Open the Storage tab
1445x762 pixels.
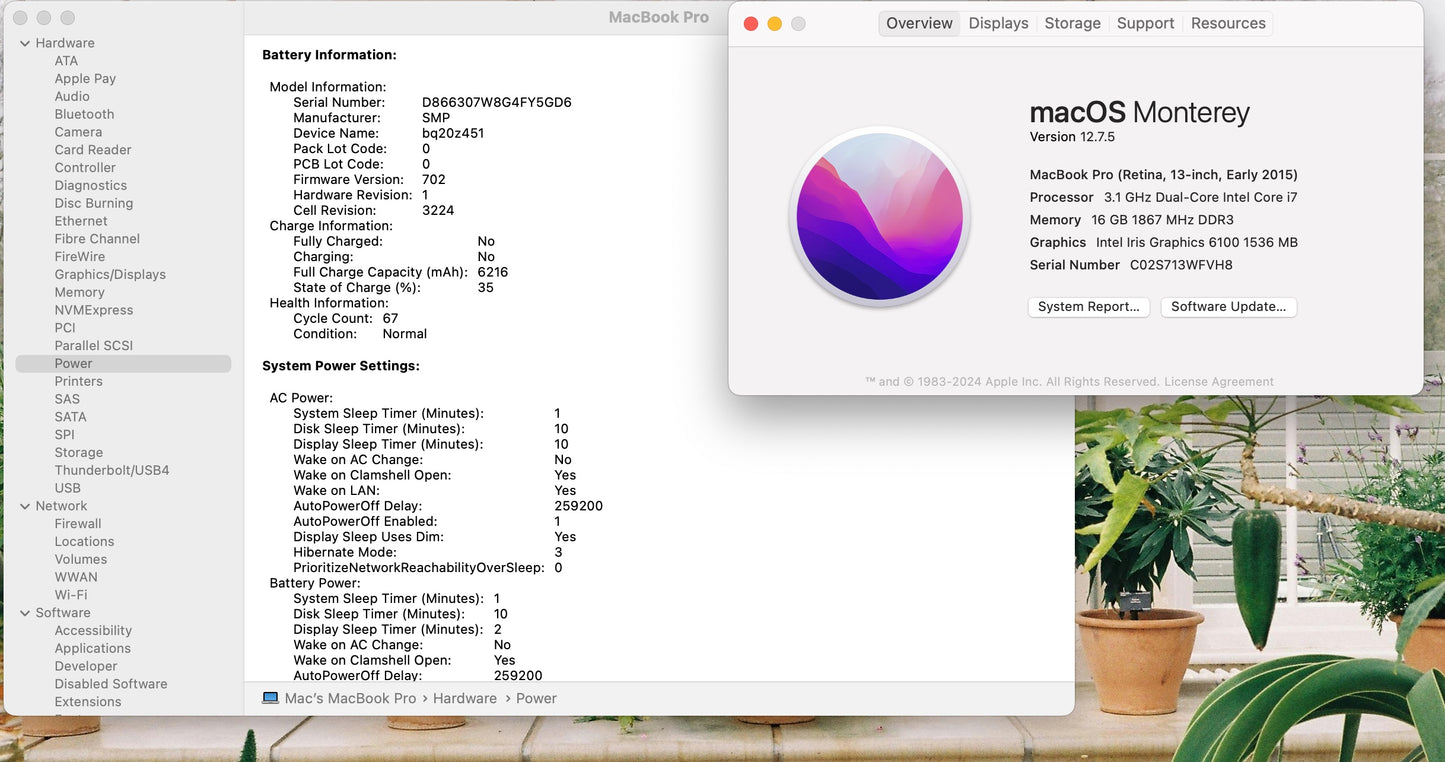[1072, 23]
